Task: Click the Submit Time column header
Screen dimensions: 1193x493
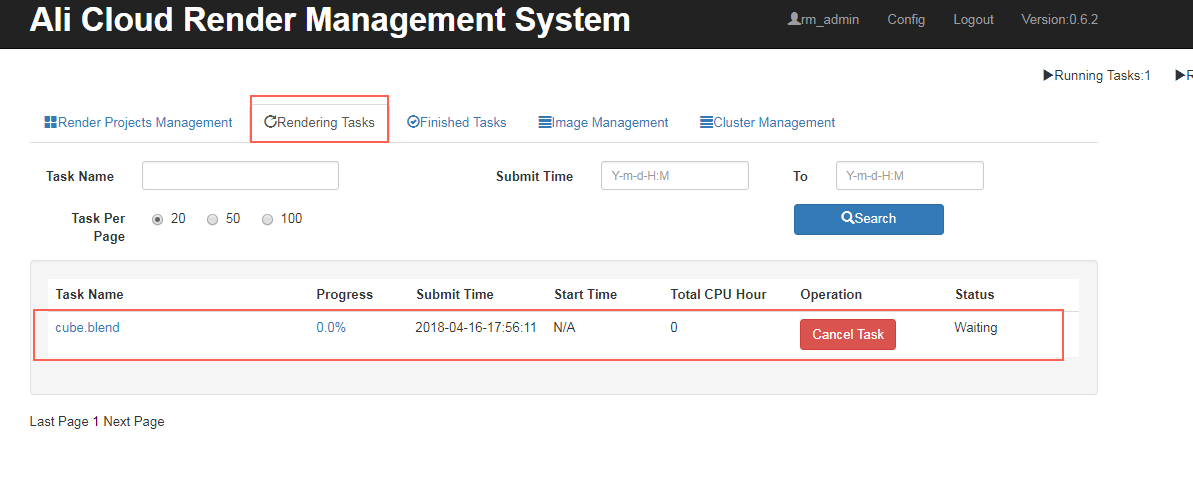Action: tap(455, 294)
